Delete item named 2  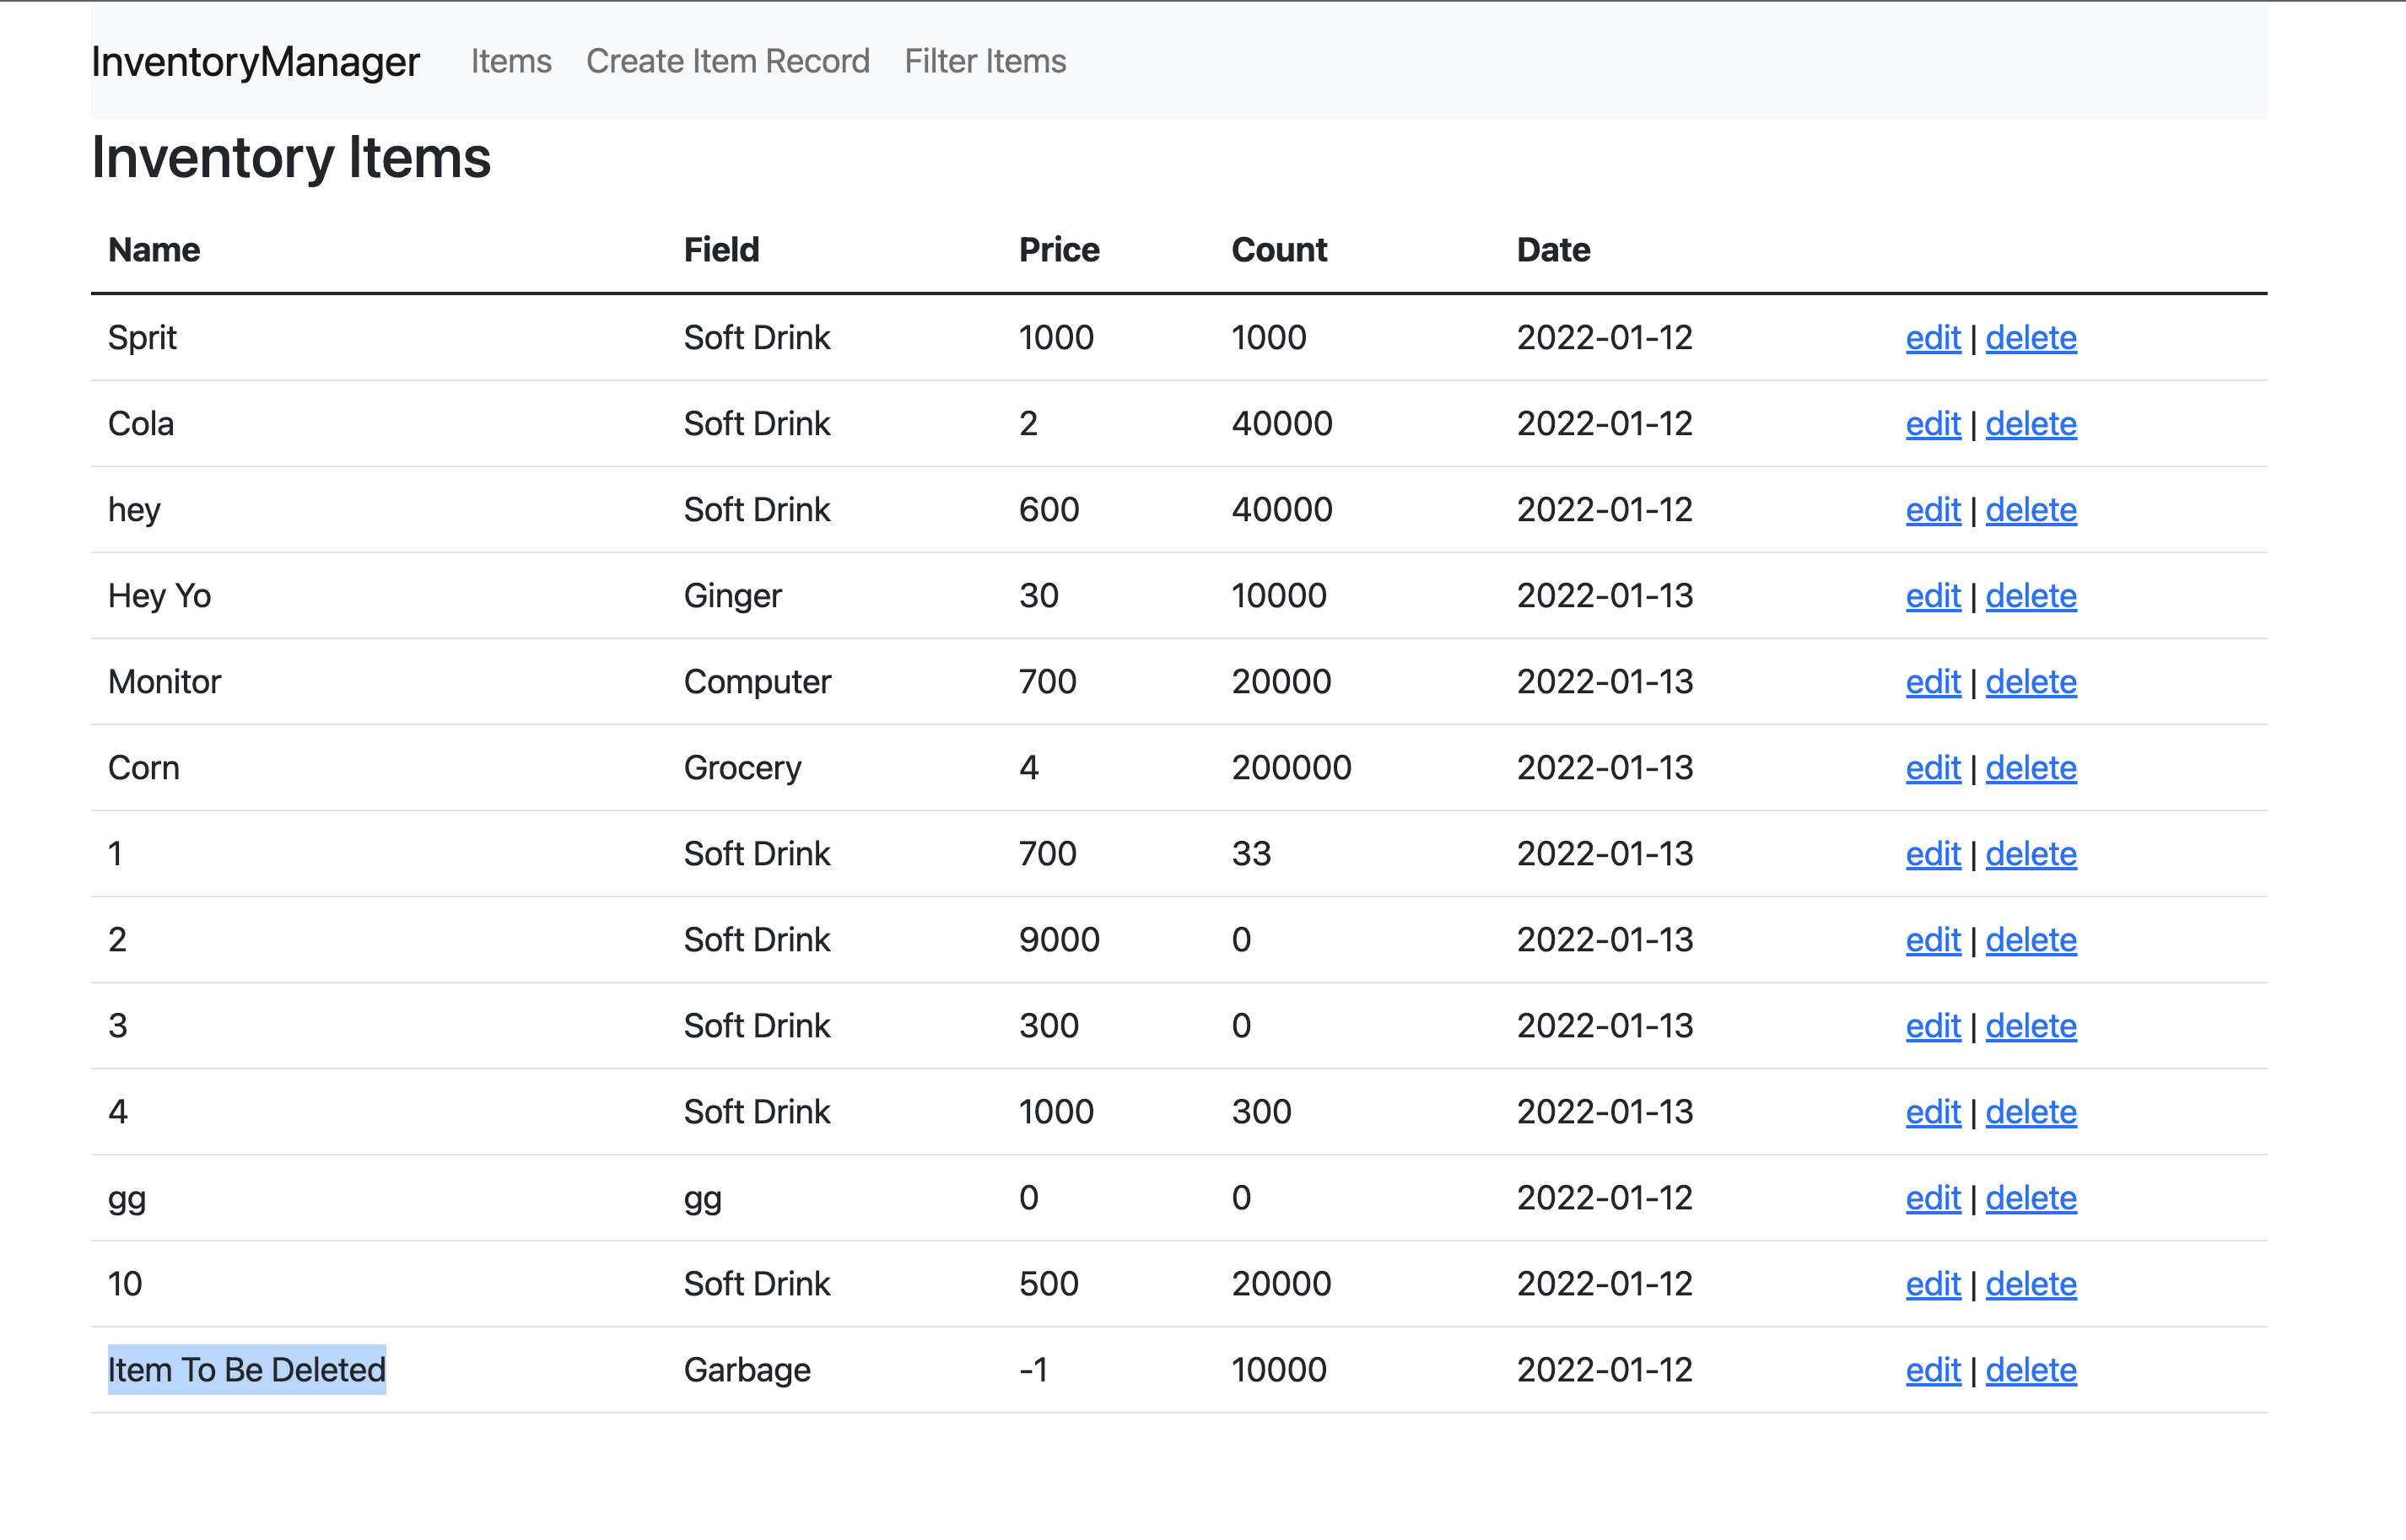2030,940
